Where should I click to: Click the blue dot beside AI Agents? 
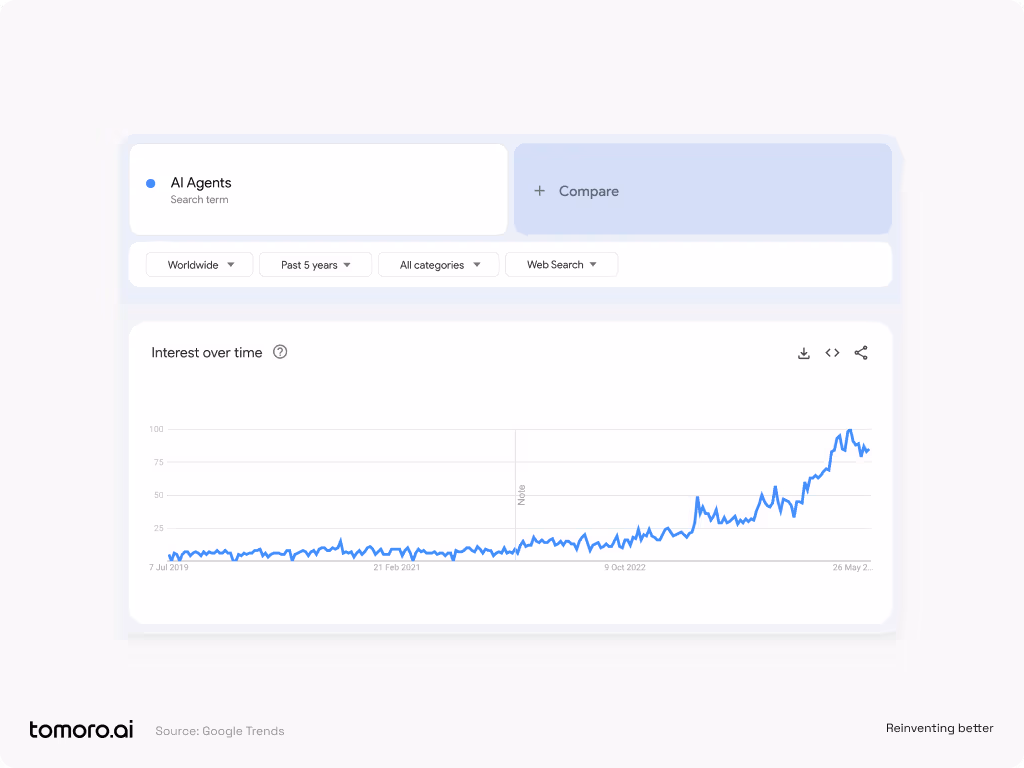(x=151, y=183)
